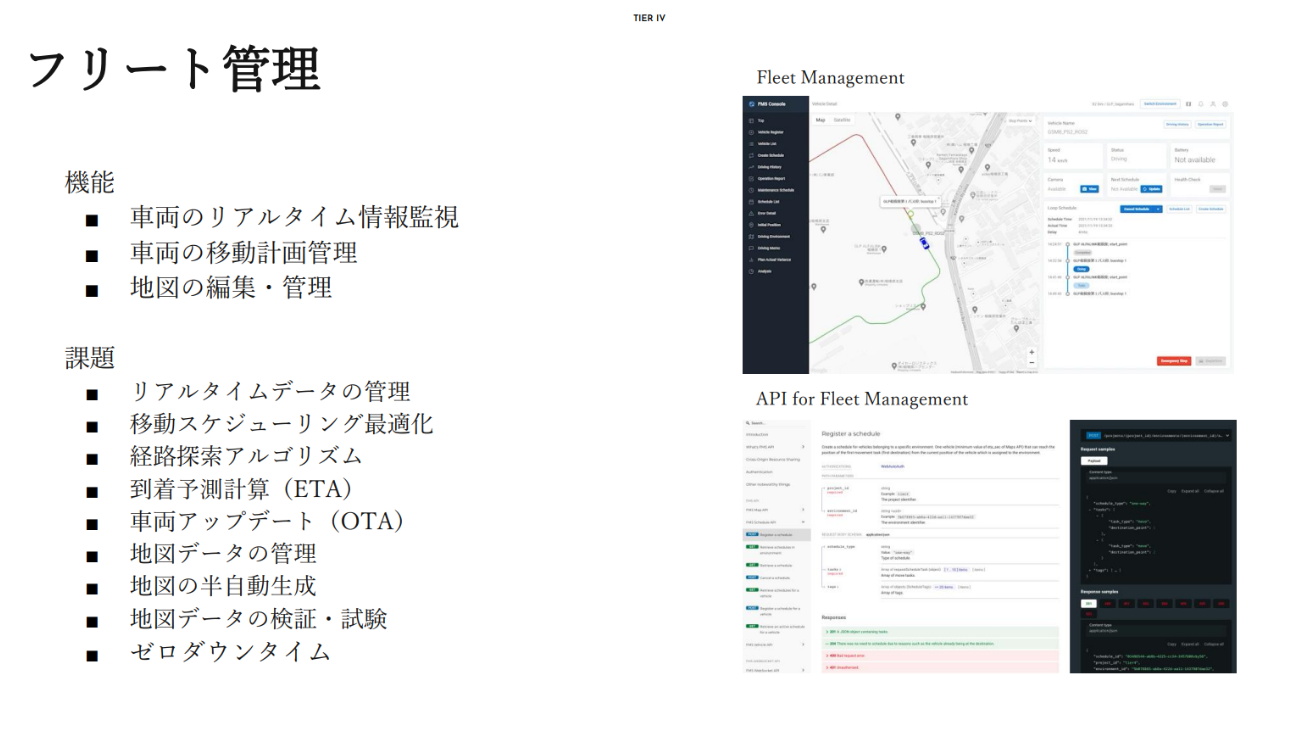The image size is (1300, 731).
Task: Select the 201 tab under Response samples
Action: (x=1088, y=603)
